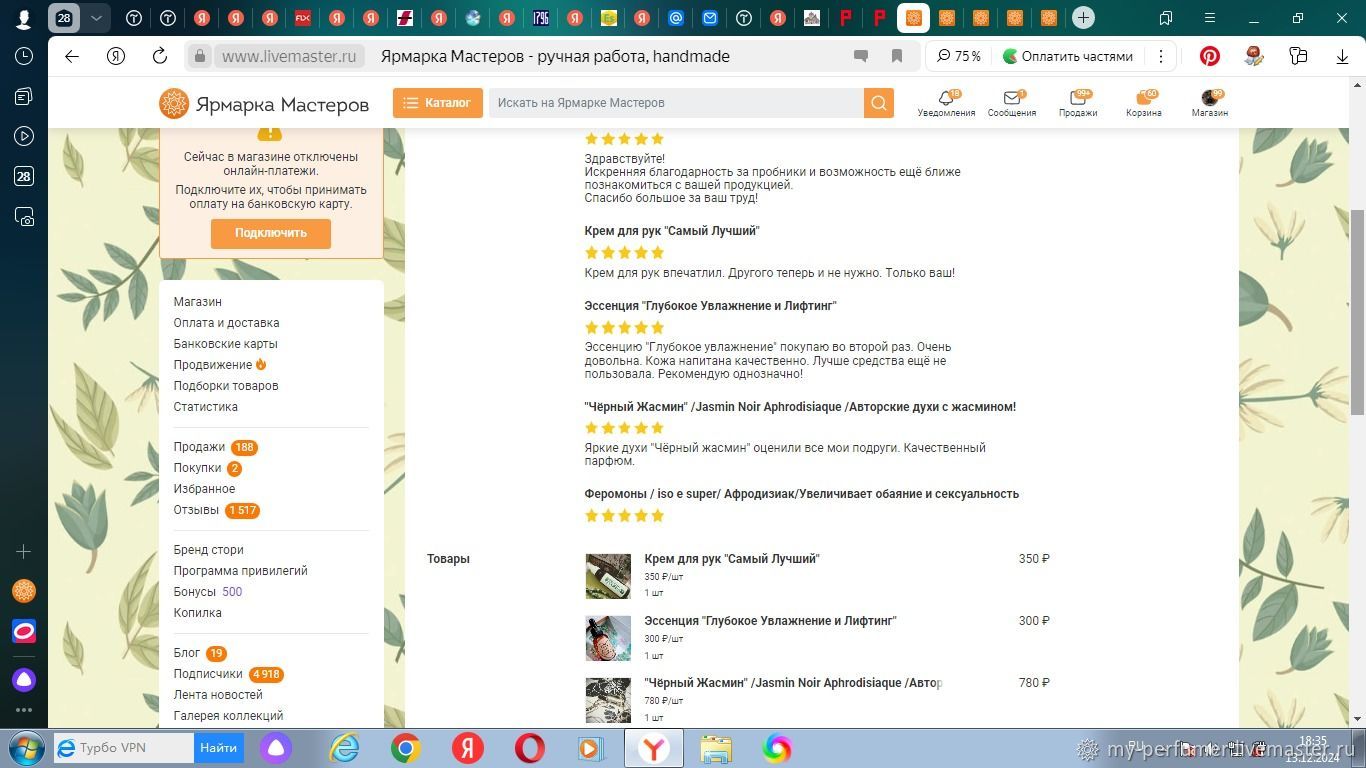1366x768 pixels.
Task: Open the Лента новостей link
Action: [x=218, y=695]
